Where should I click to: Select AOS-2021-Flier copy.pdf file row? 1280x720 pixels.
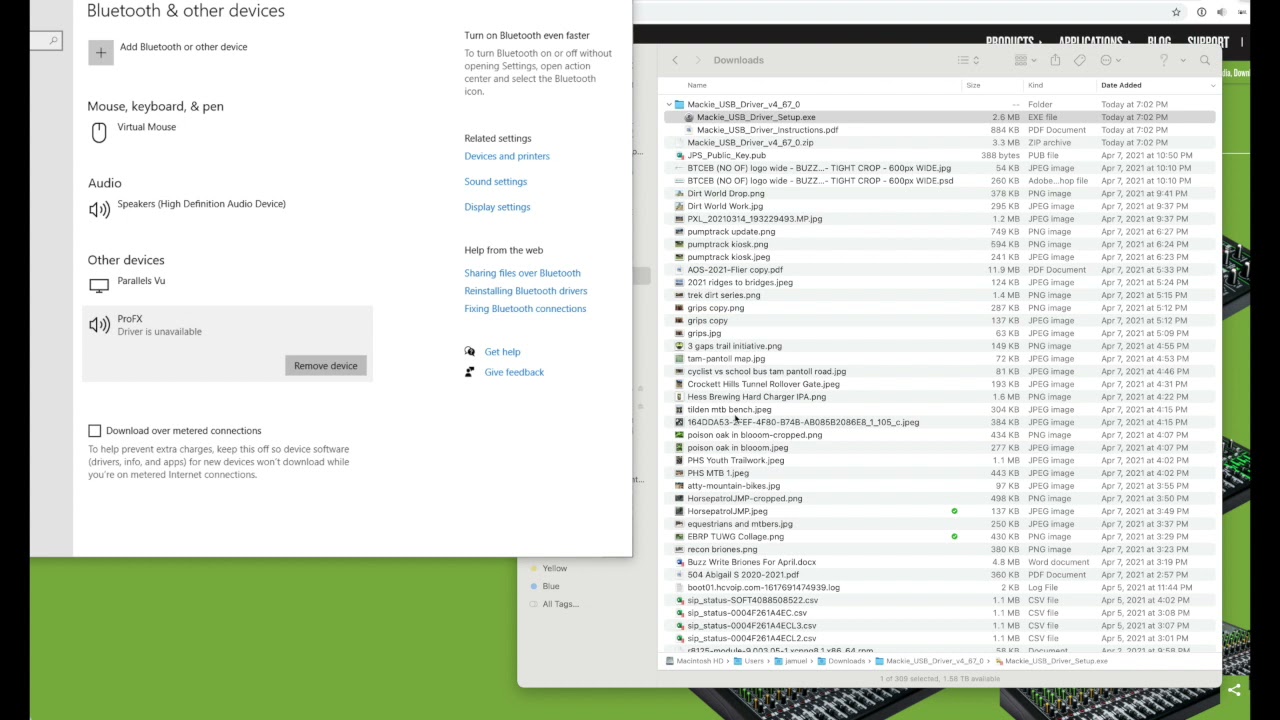[x=940, y=270]
